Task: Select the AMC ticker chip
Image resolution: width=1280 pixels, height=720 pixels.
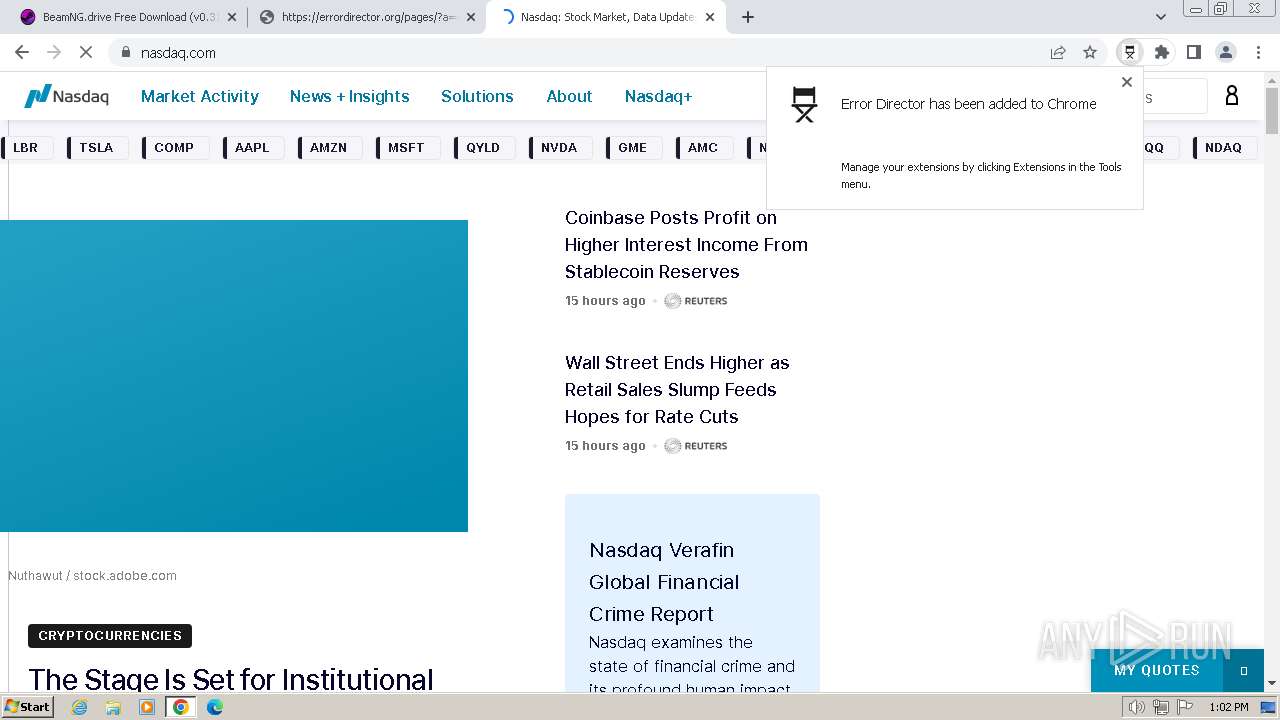Action: click(x=703, y=148)
